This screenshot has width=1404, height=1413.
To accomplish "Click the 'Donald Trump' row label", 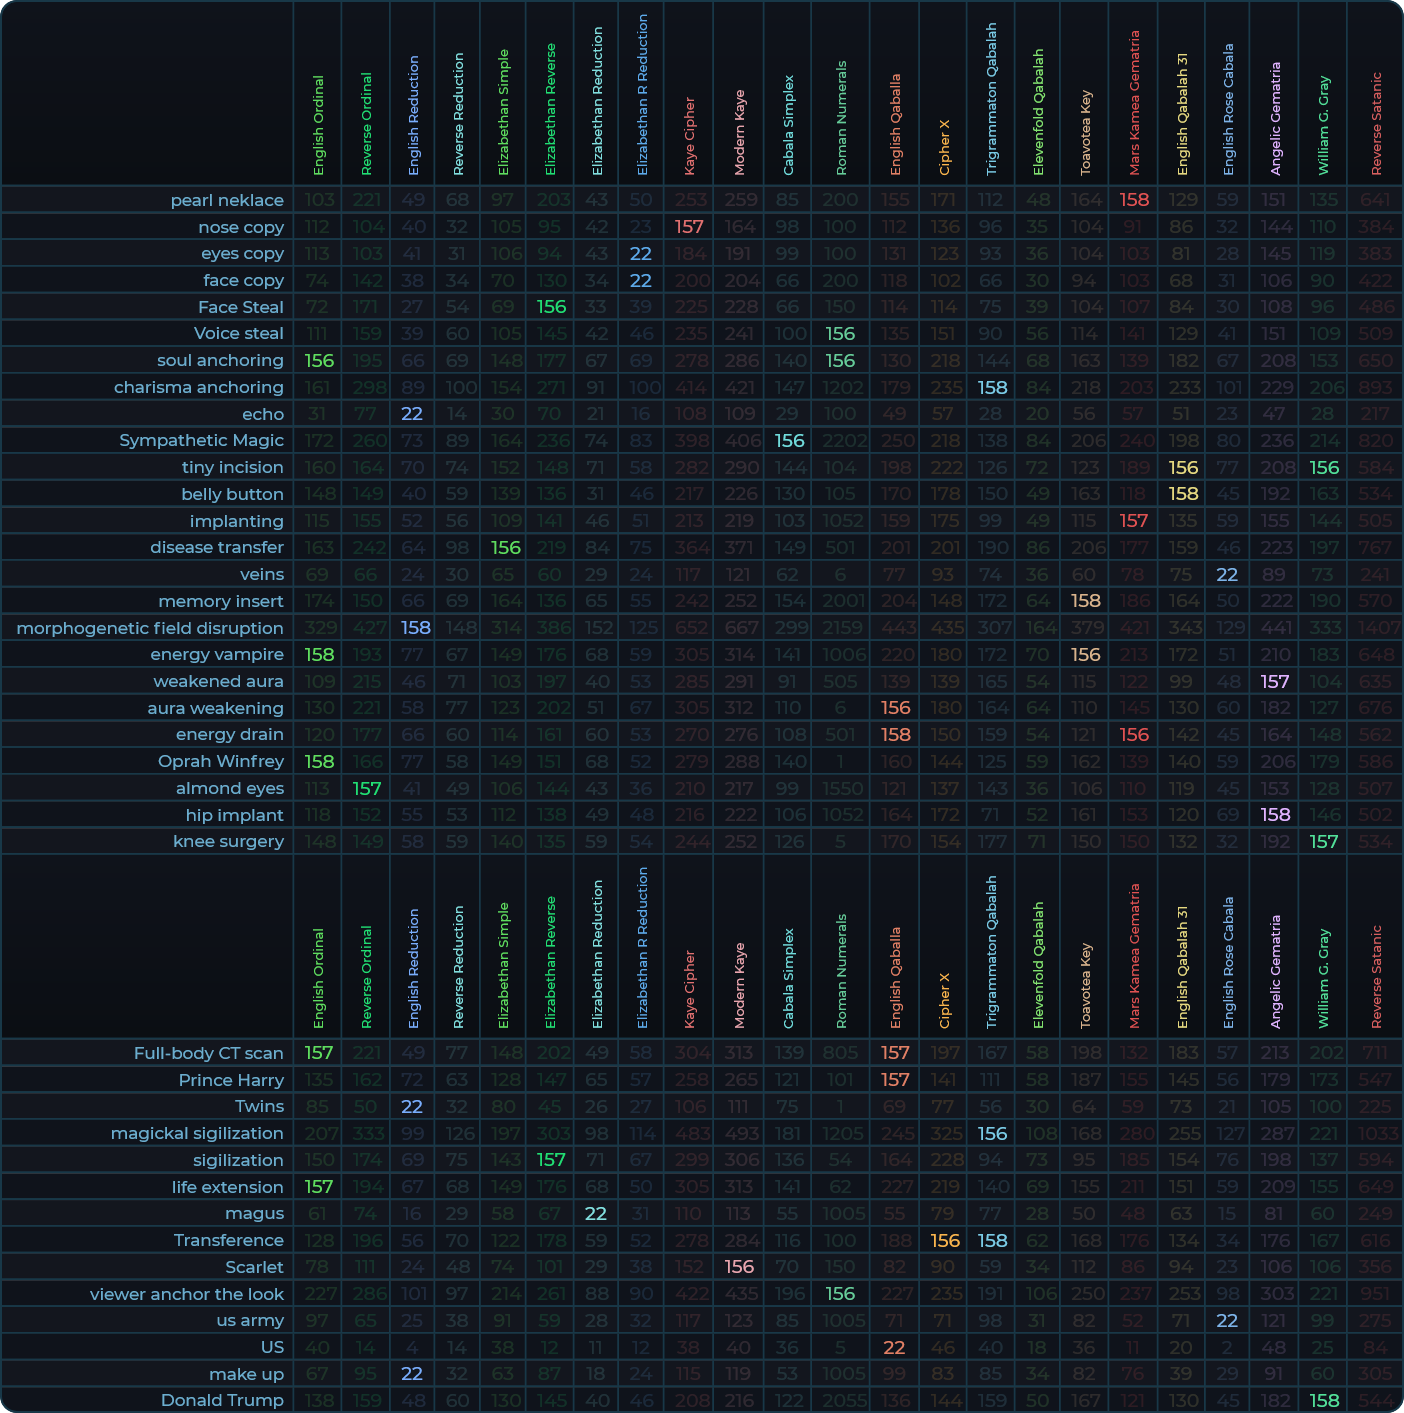I will (x=222, y=1400).
